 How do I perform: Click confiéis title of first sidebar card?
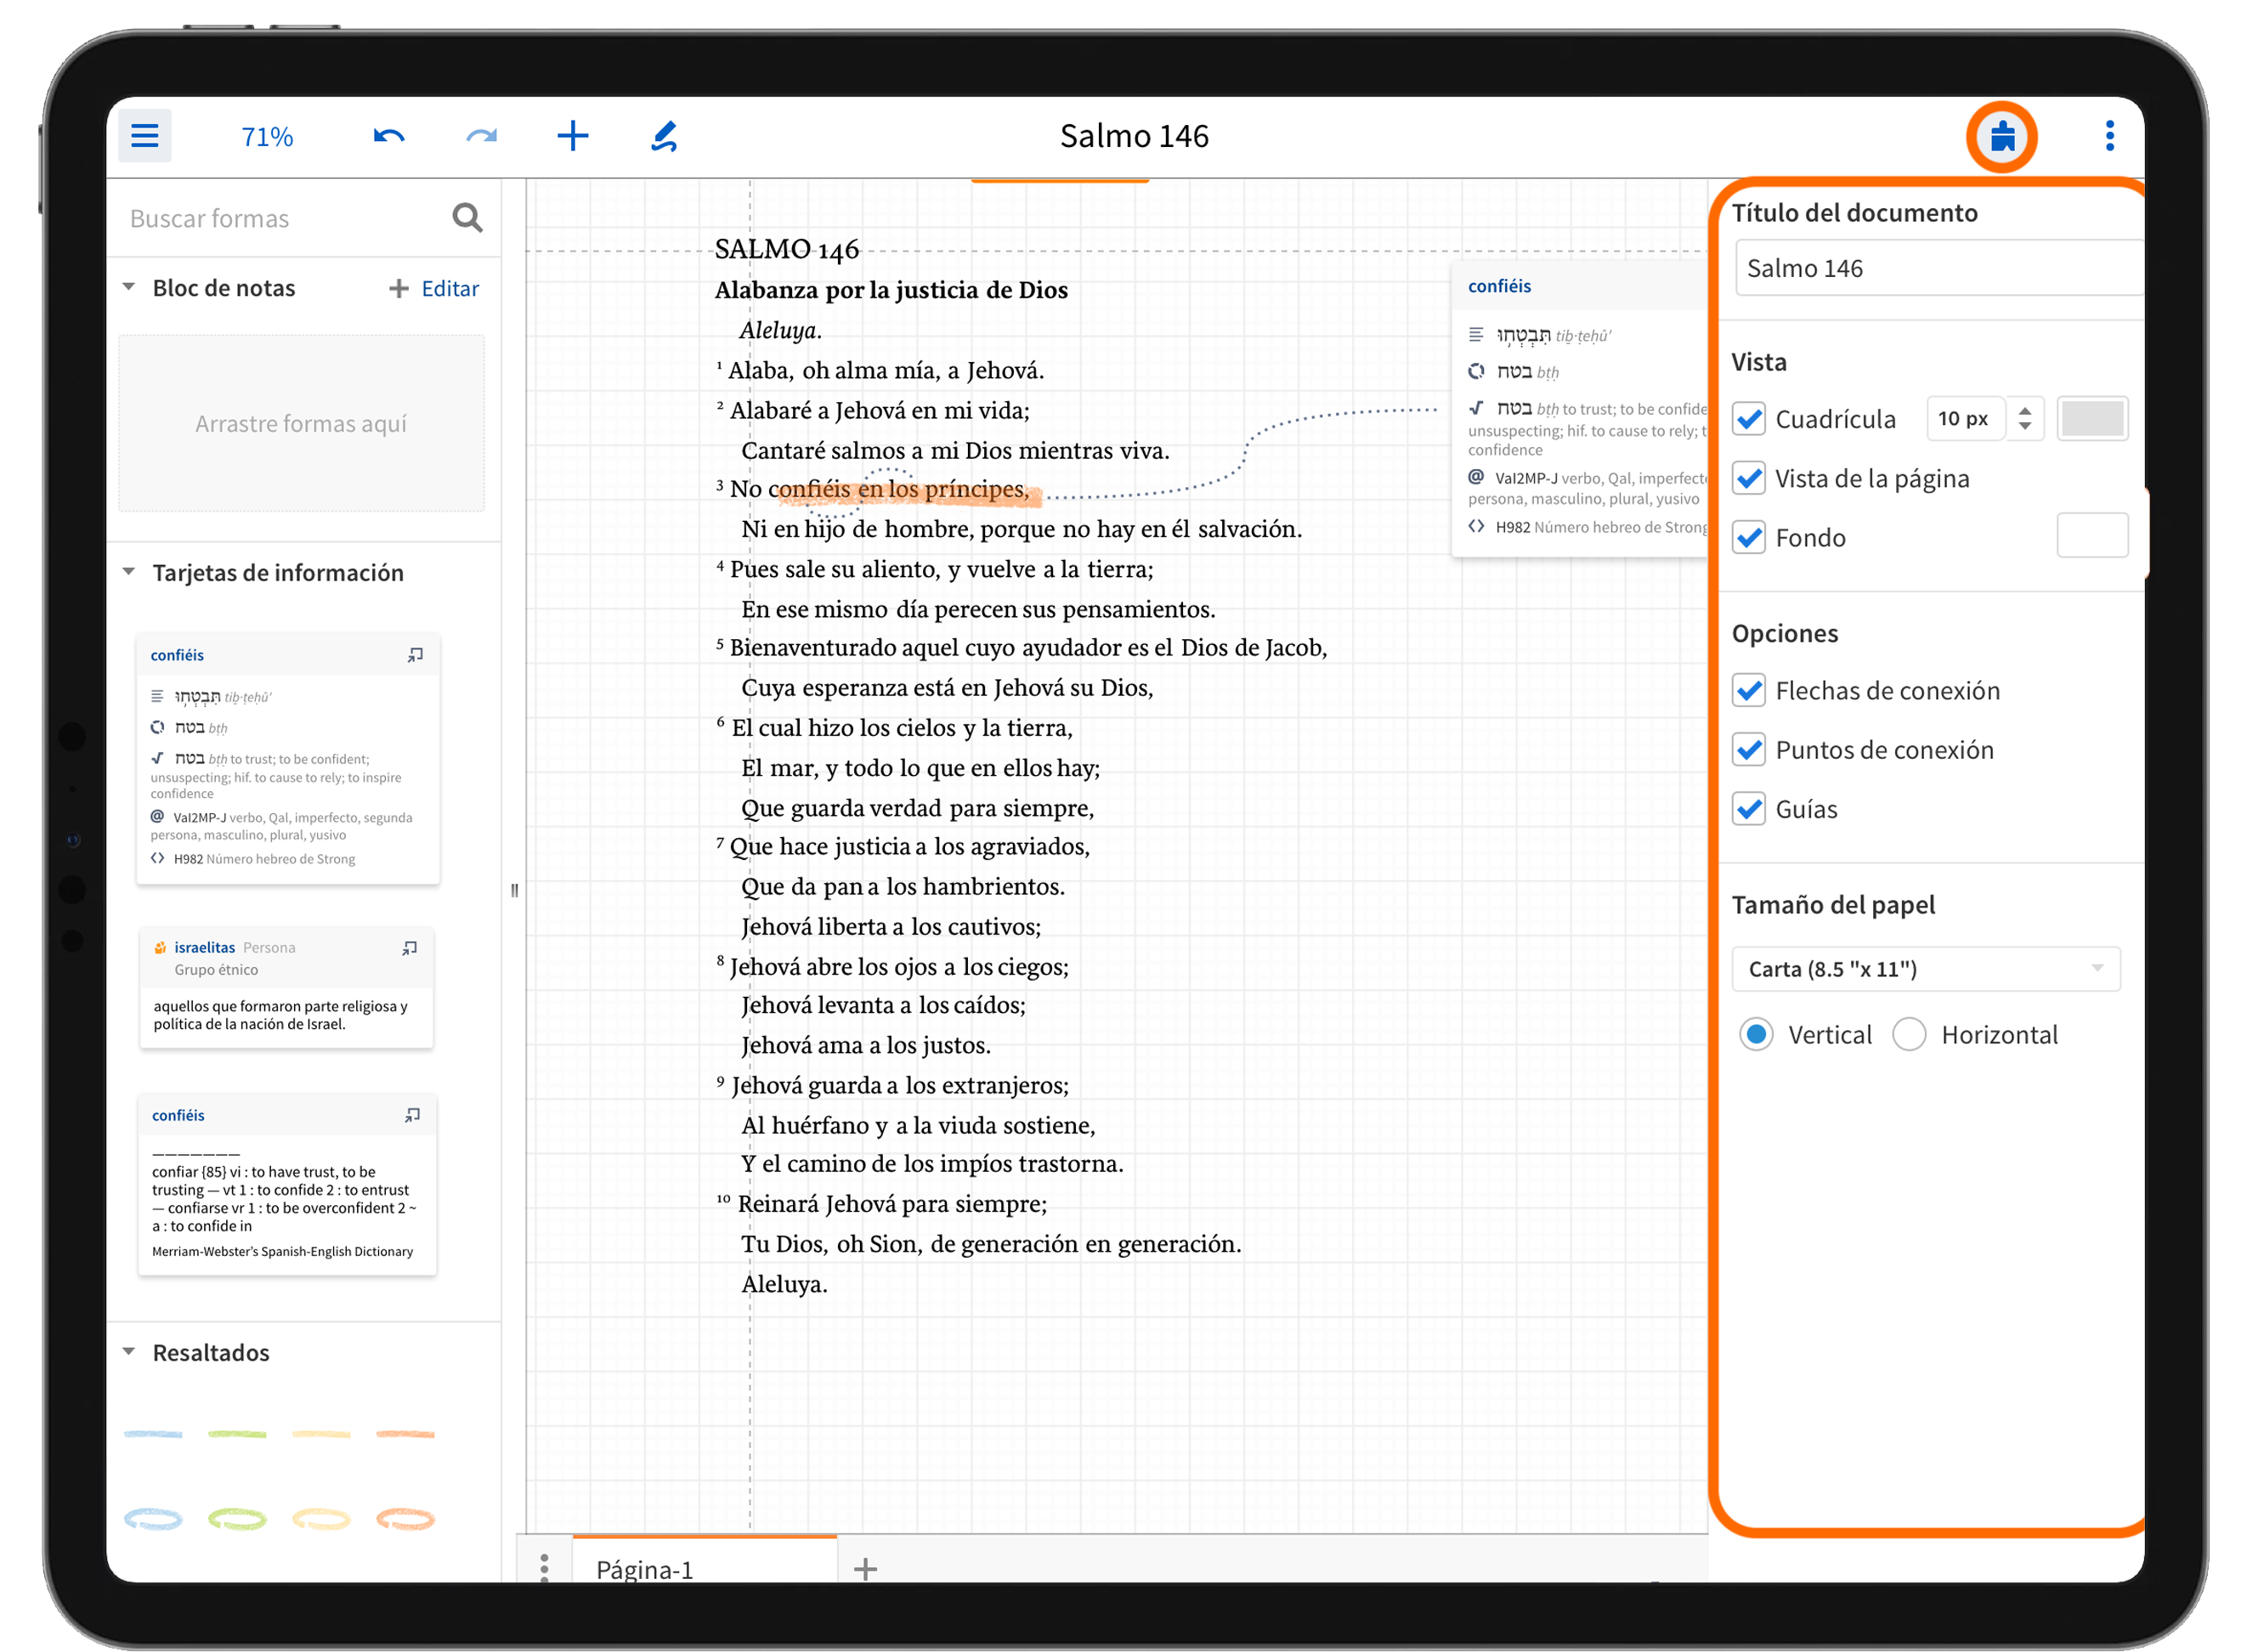click(x=177, y=656)
